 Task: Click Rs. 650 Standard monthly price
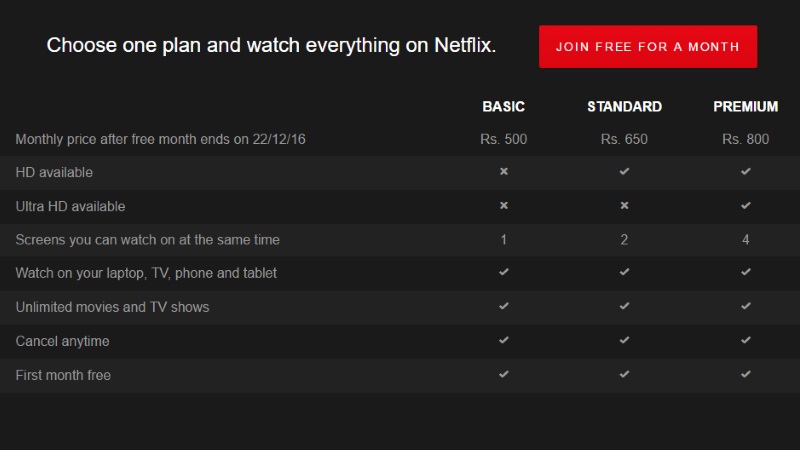pos(624,139)
